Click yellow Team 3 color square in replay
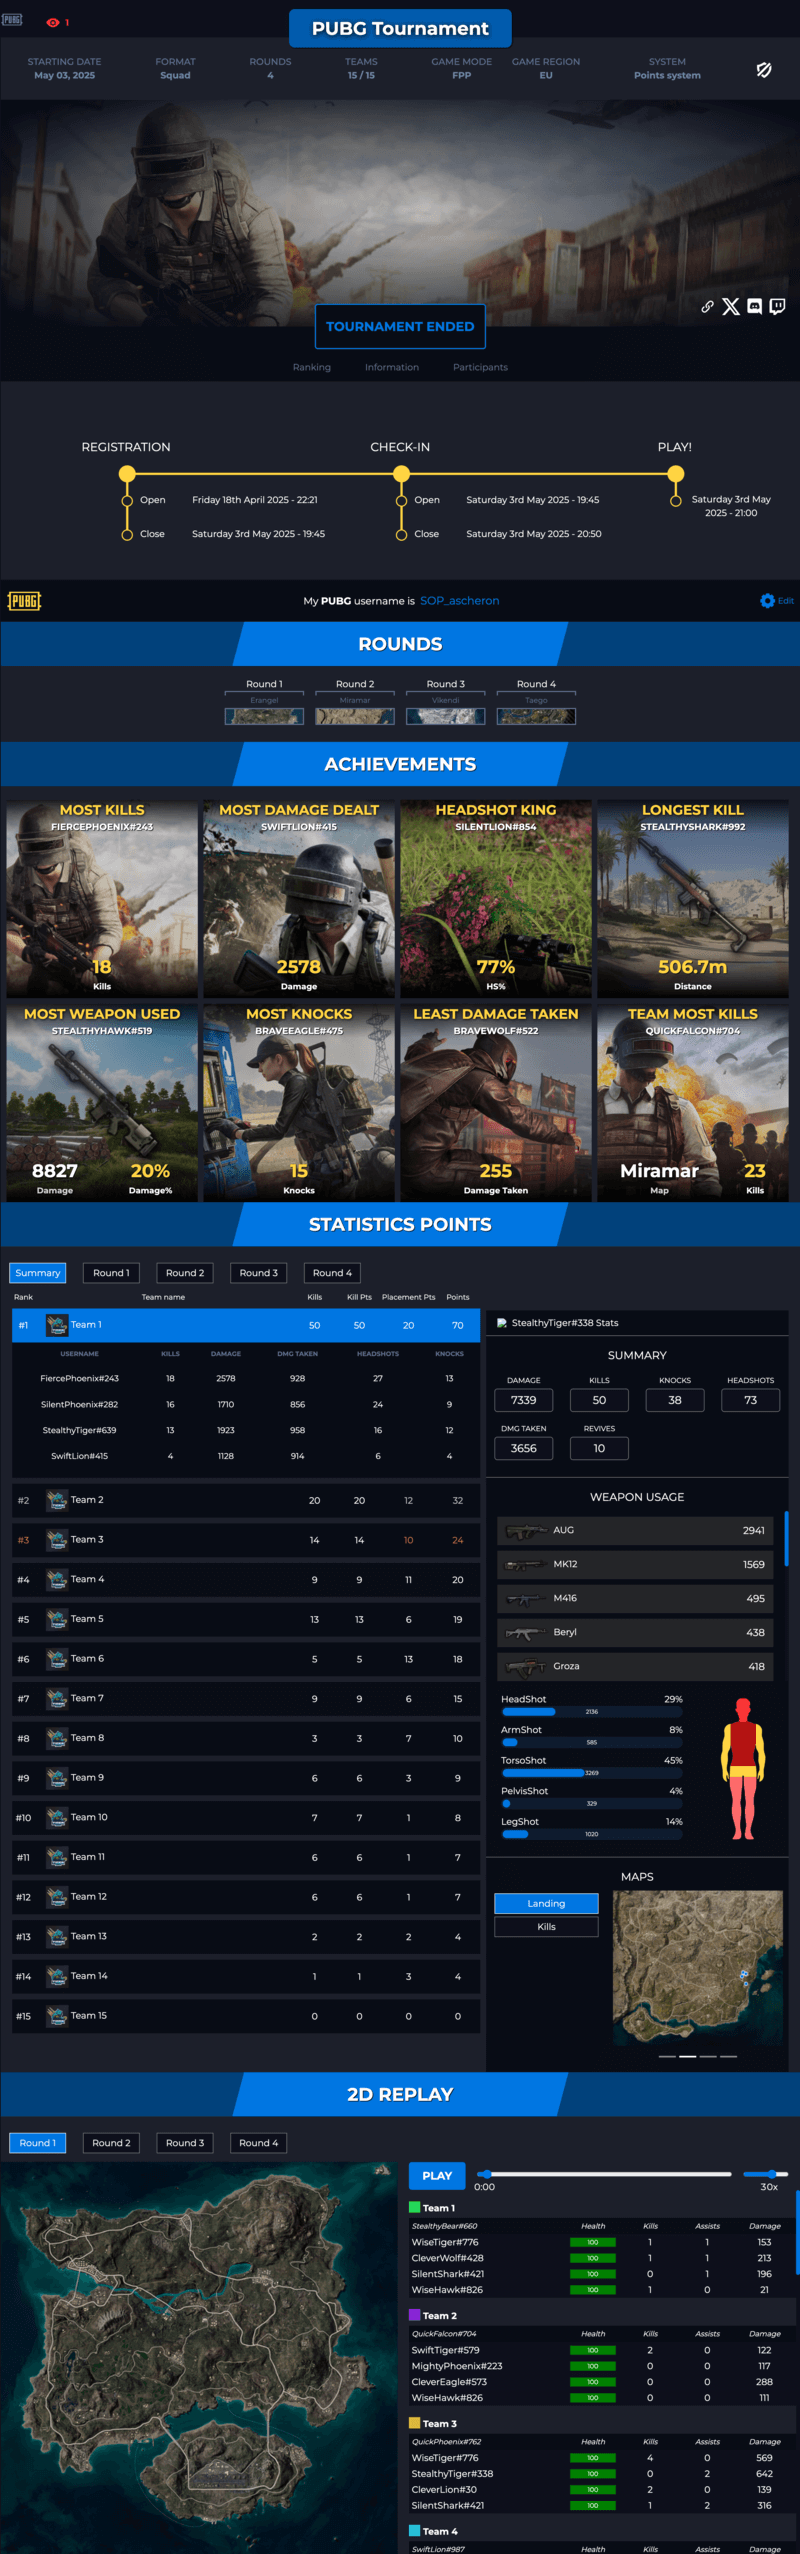The image size is (800, 2554). (414, 2424)
